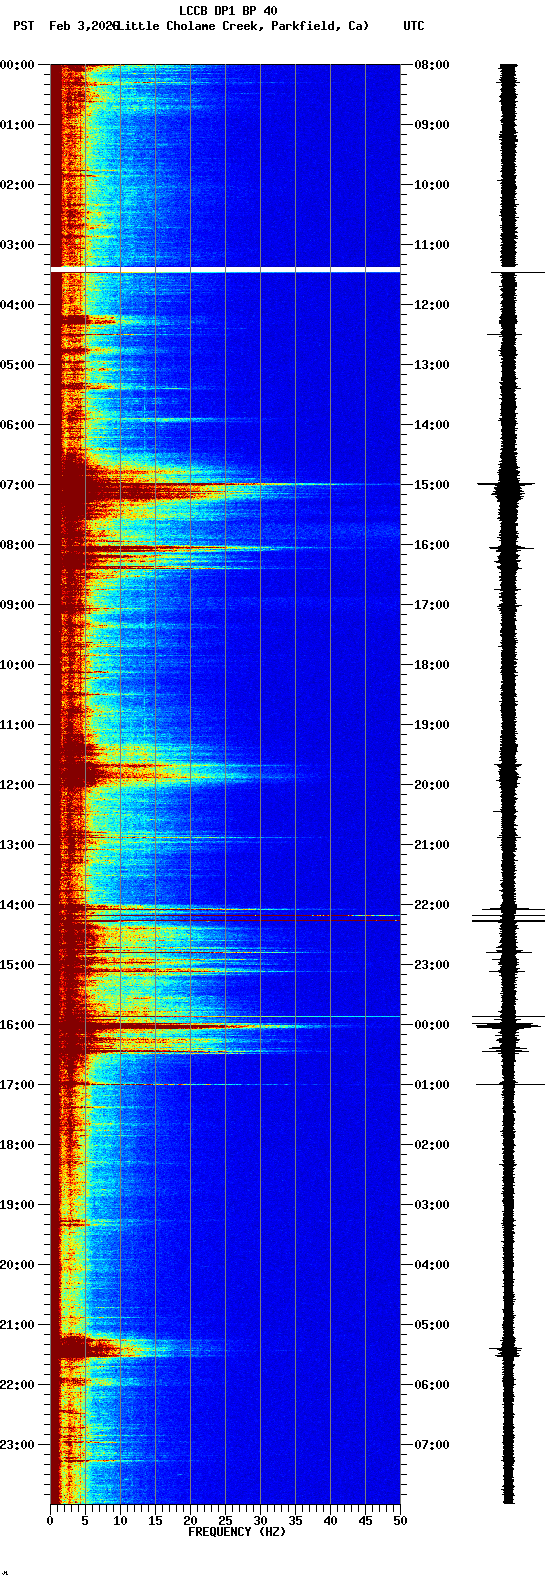Click the '14:00' label on the PST axis
552x1584 pixels.
click(16, 905)
